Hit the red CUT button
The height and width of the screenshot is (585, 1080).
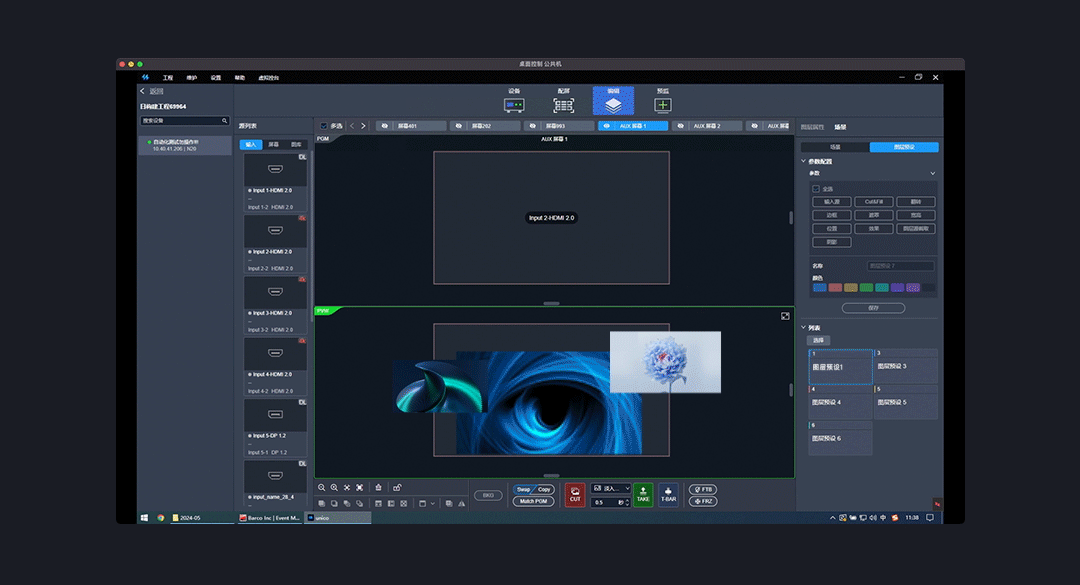tap(575, 495)
